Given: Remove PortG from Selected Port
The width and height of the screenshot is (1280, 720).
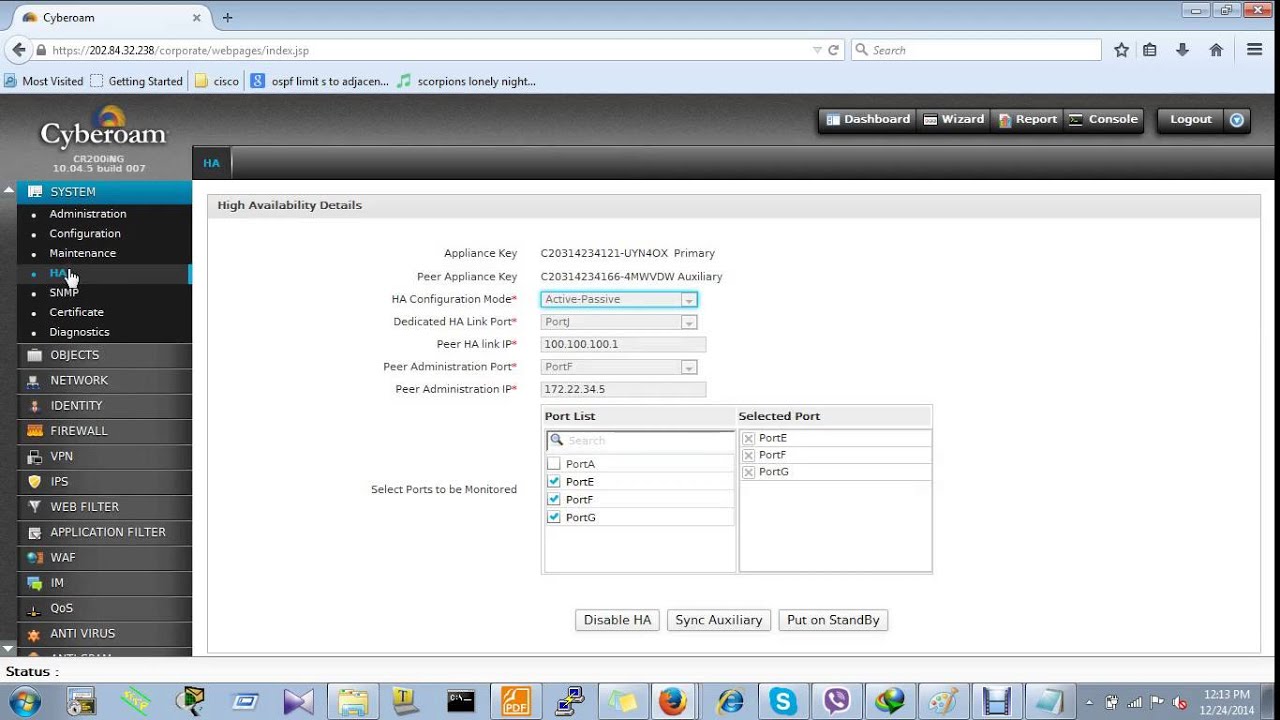Looking at the screenshot, I should (749, 472).
